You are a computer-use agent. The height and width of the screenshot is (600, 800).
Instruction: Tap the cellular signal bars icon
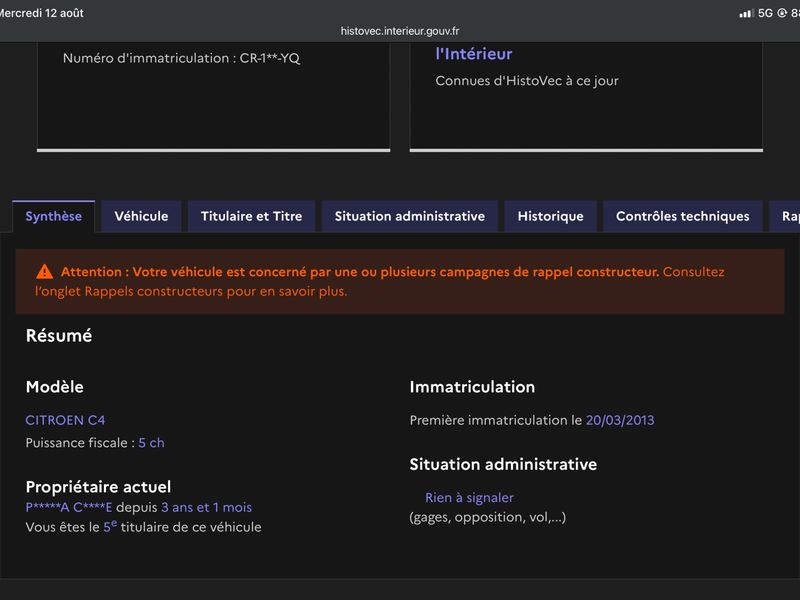click(x=746, y=13)
